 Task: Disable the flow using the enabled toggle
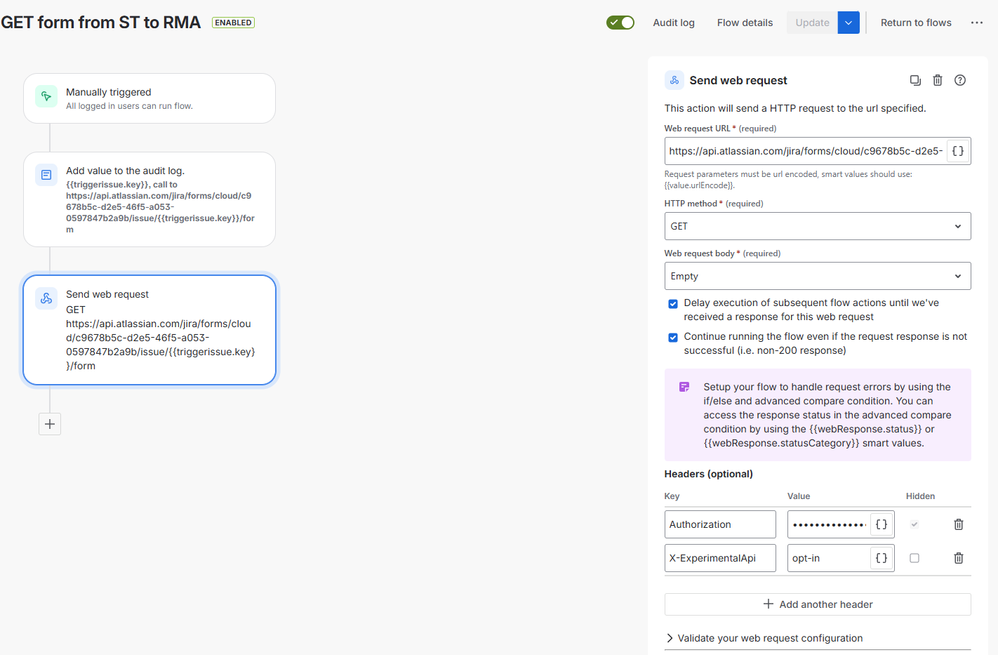(x=620, y=22)
